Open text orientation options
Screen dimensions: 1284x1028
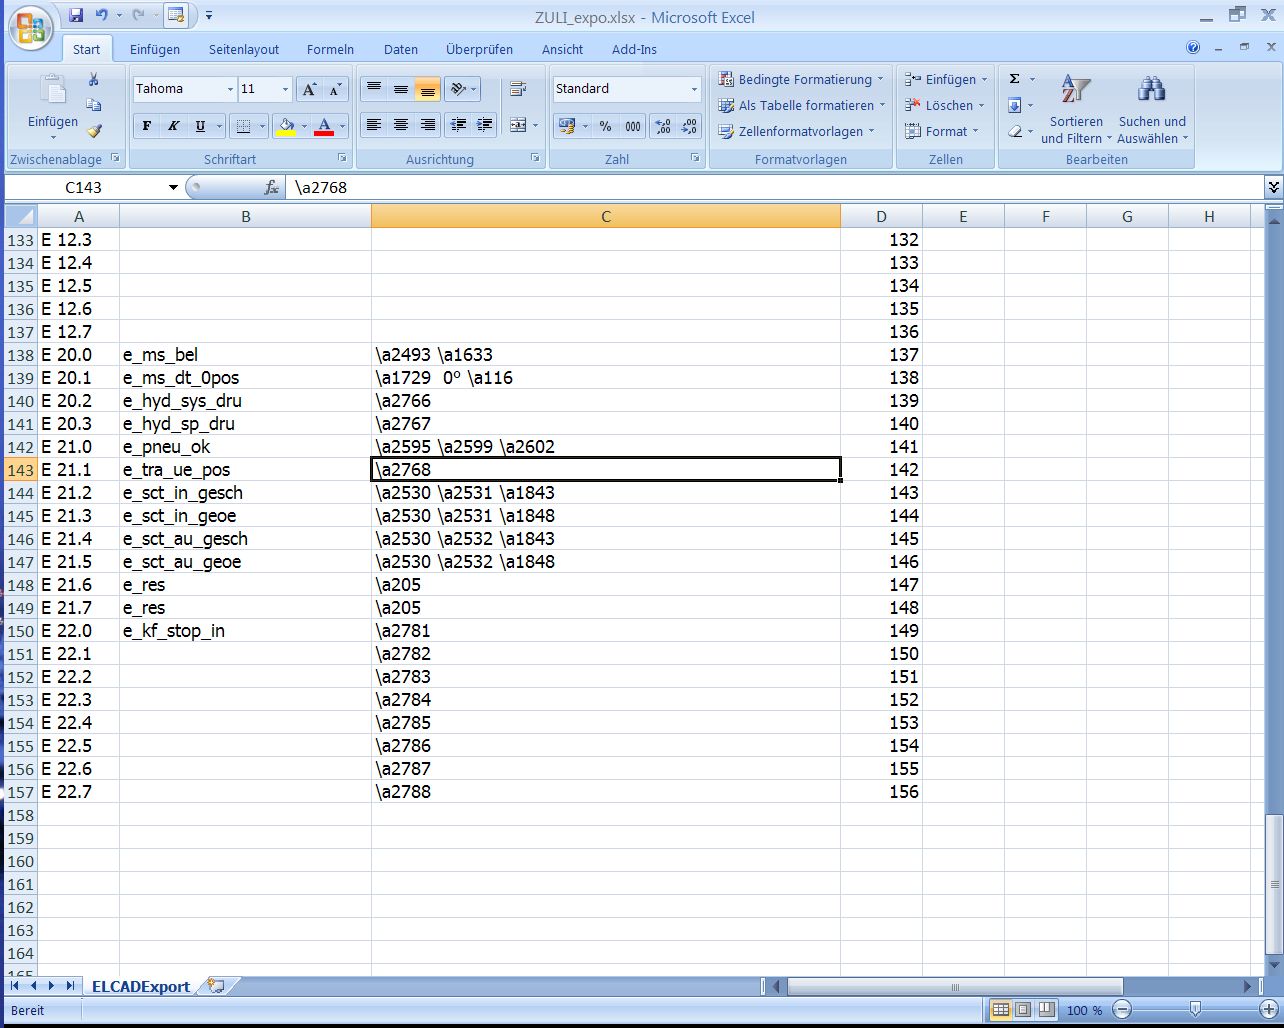(461, 89)
